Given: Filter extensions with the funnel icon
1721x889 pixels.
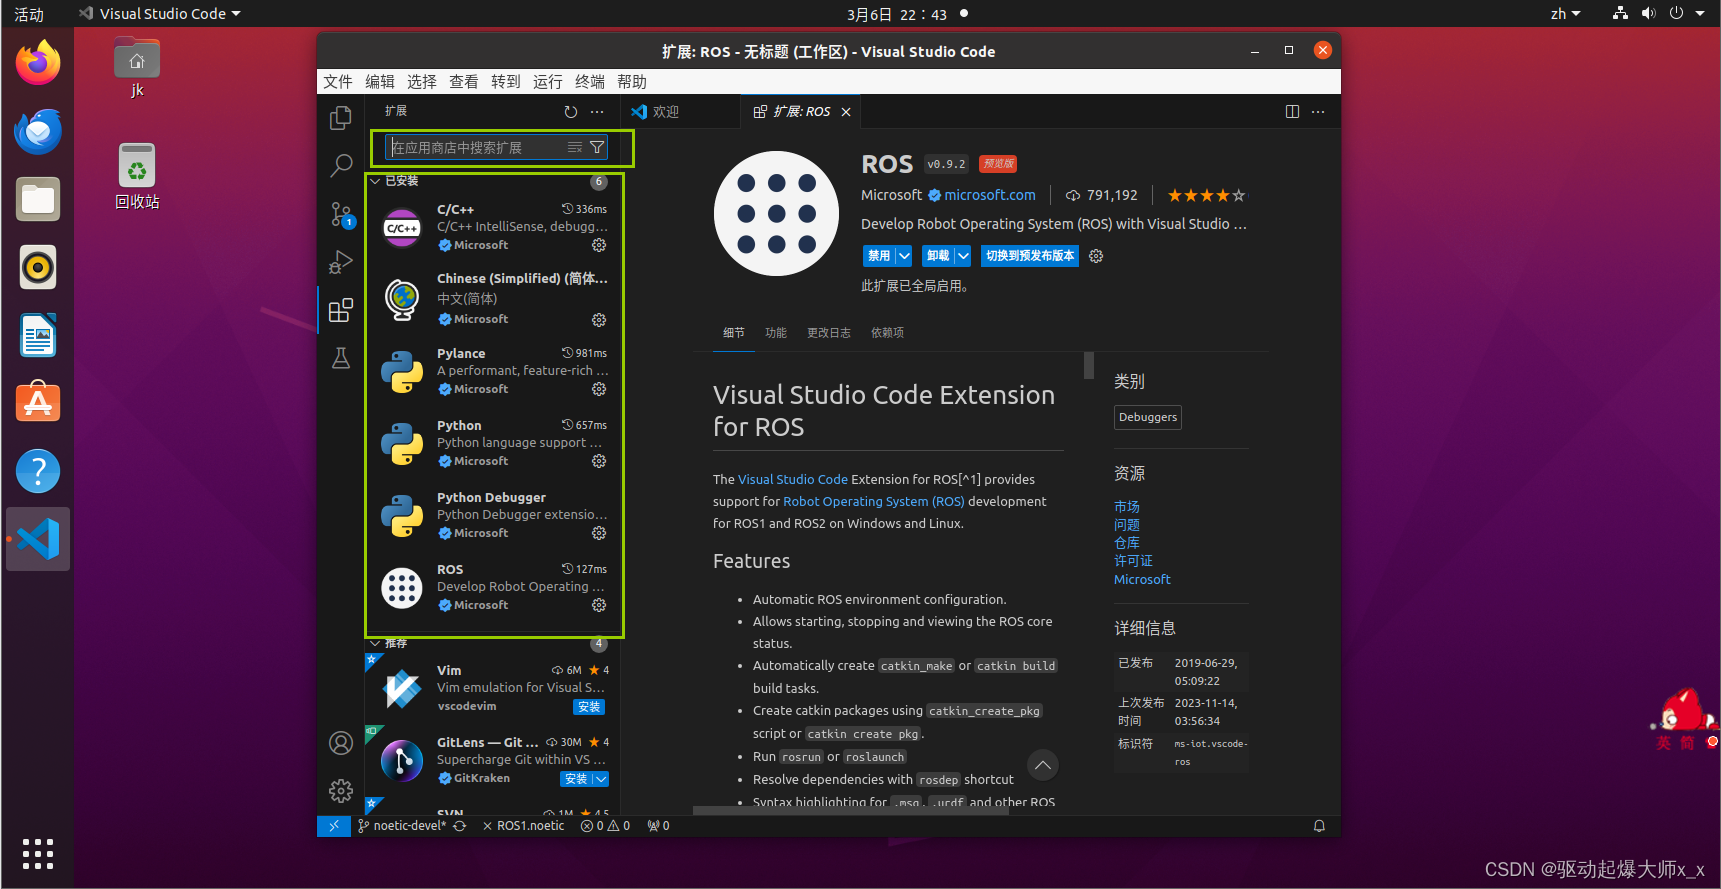Looking at the screenshot, I should pos(597,147).
